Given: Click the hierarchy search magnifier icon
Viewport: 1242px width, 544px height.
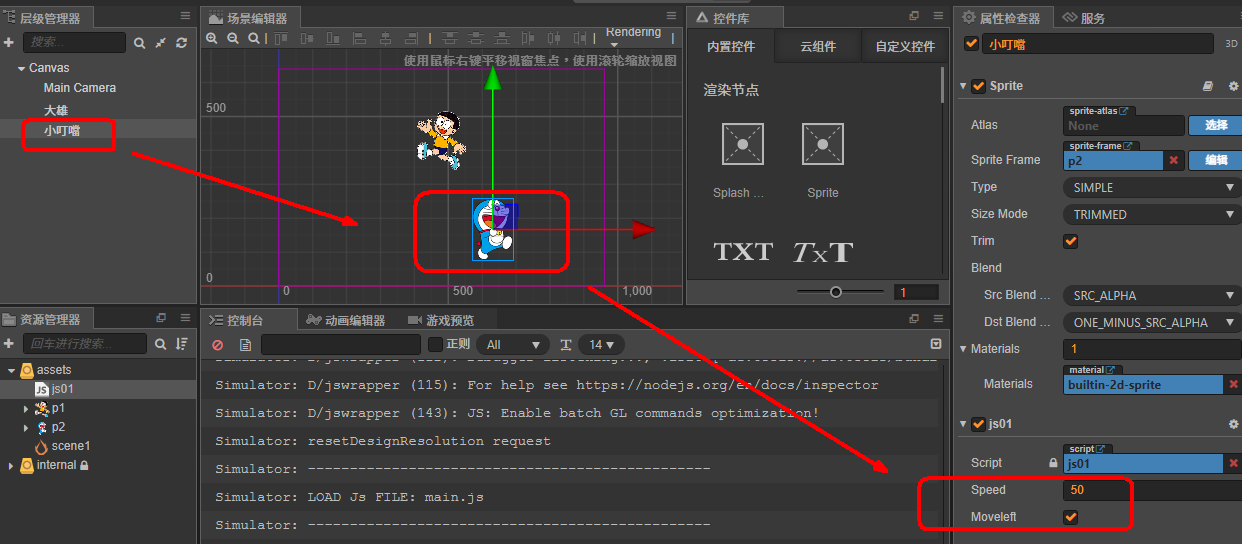Looking at the screenshot, I should pos(140,43).
